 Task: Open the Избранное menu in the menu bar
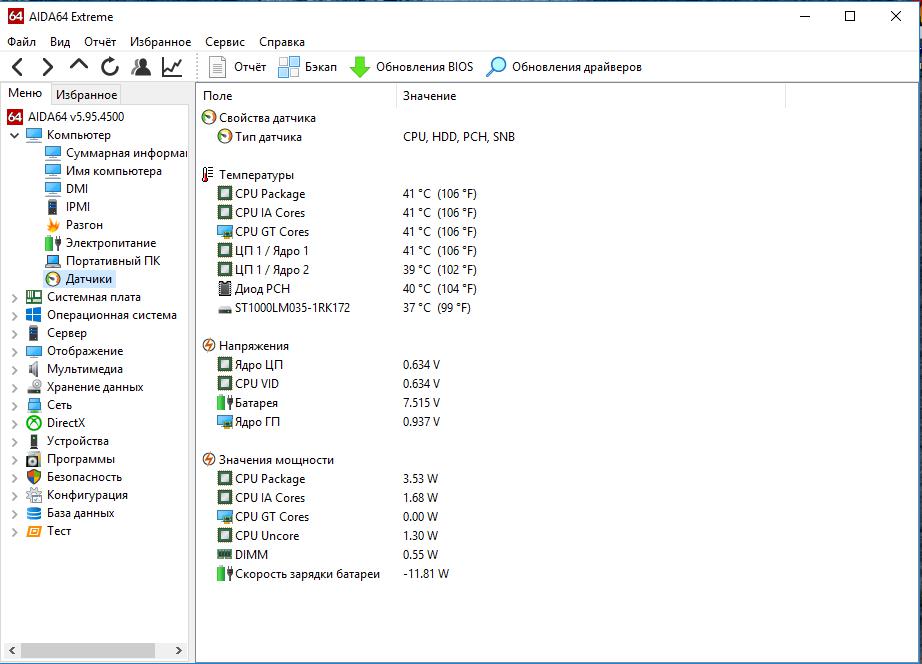161,42
